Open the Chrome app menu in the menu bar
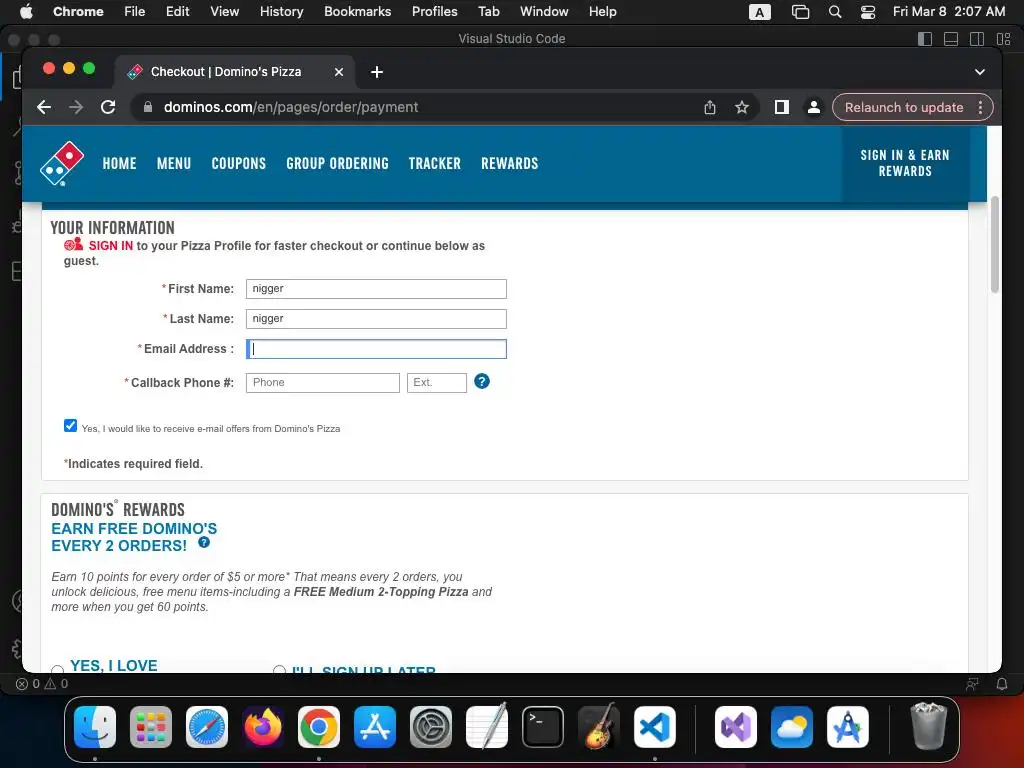This screenshot has height=768, width=1024. (x=78, y=12)
